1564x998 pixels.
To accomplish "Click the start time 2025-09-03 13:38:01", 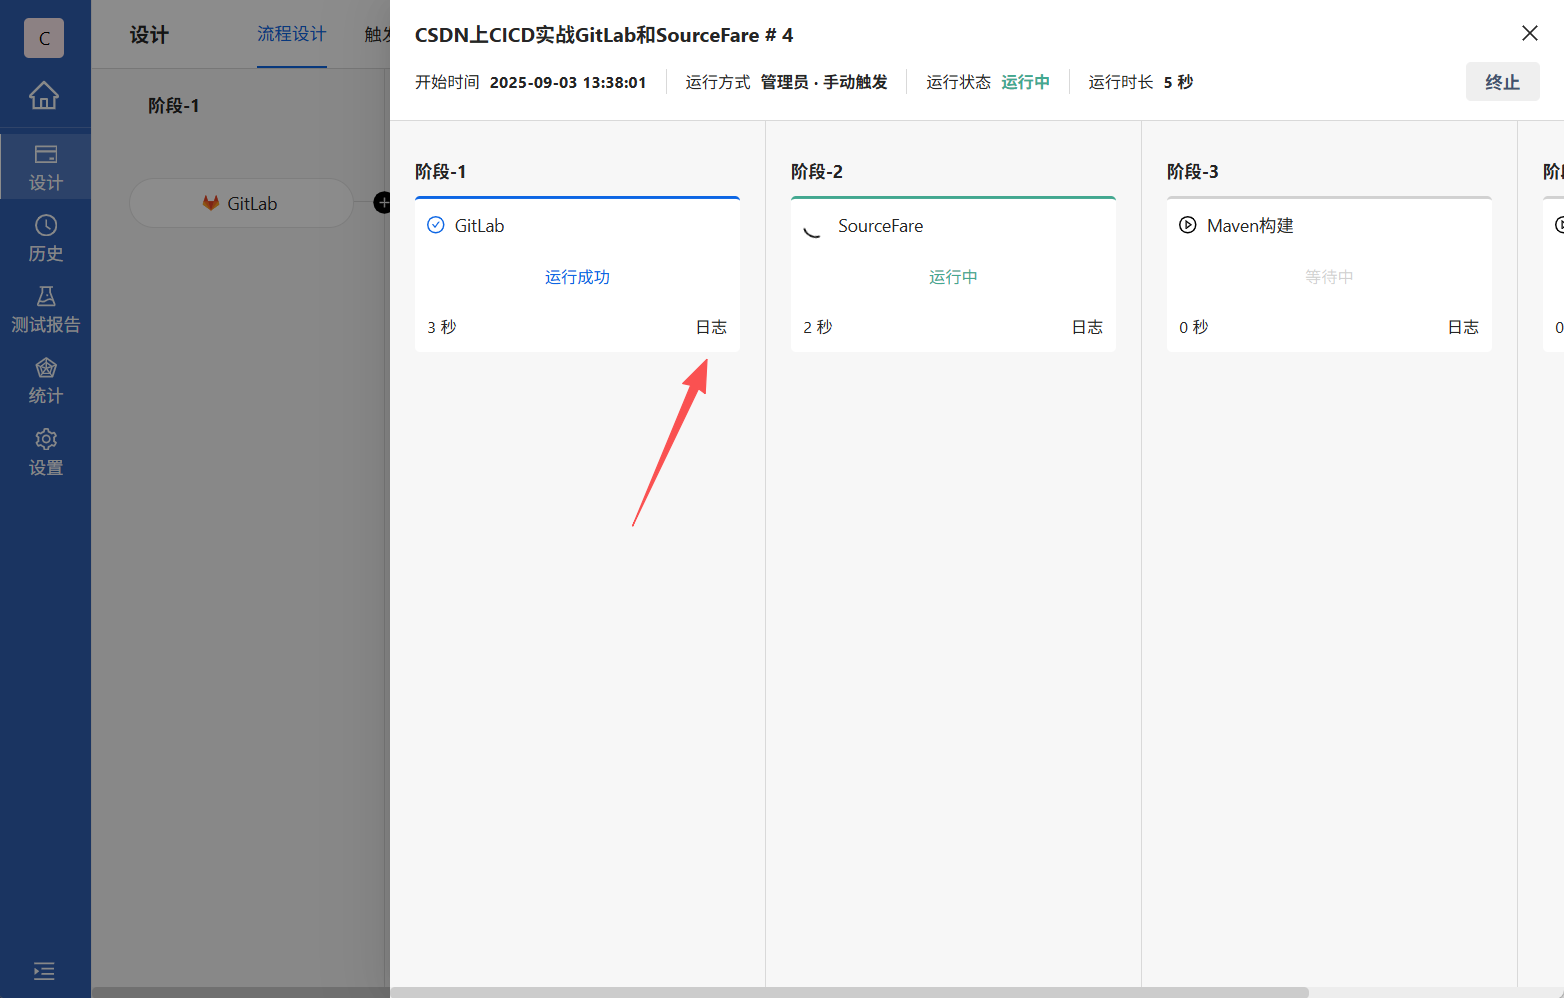I will pos(568,82).
